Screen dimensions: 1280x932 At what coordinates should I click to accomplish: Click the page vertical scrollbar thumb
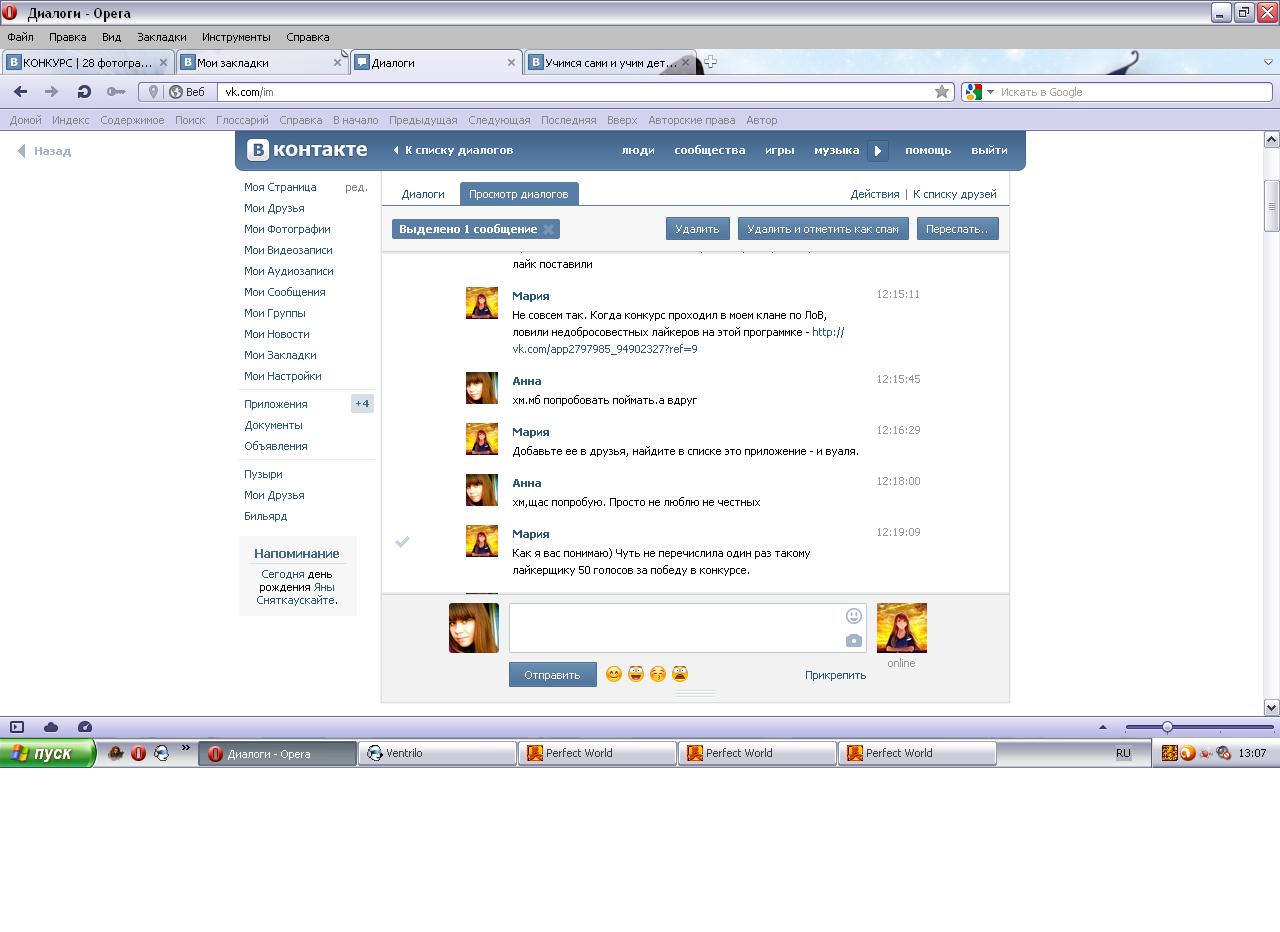click(x=1272, y=206)
